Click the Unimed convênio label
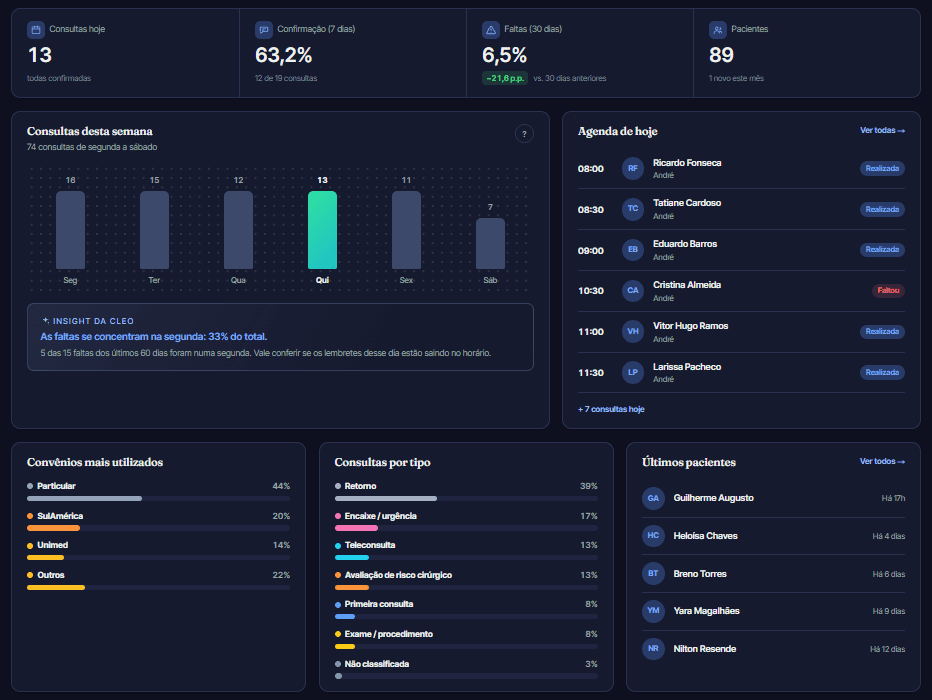The image size is (932, 700). pos(53,545)
